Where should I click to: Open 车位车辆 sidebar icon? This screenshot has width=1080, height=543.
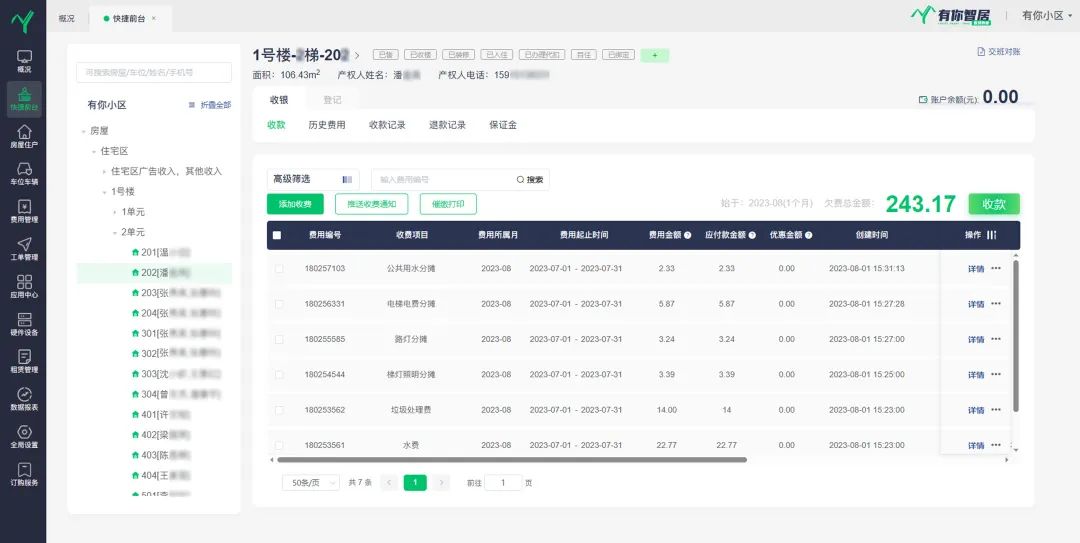point(23,174)
